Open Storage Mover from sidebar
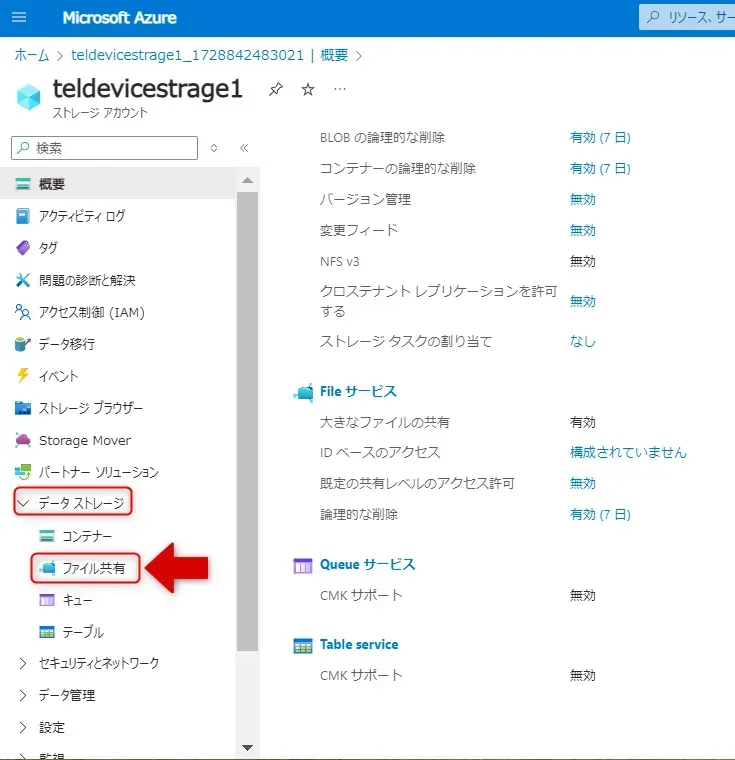Viewport: 735px width, 760px height. click(84, 440)
